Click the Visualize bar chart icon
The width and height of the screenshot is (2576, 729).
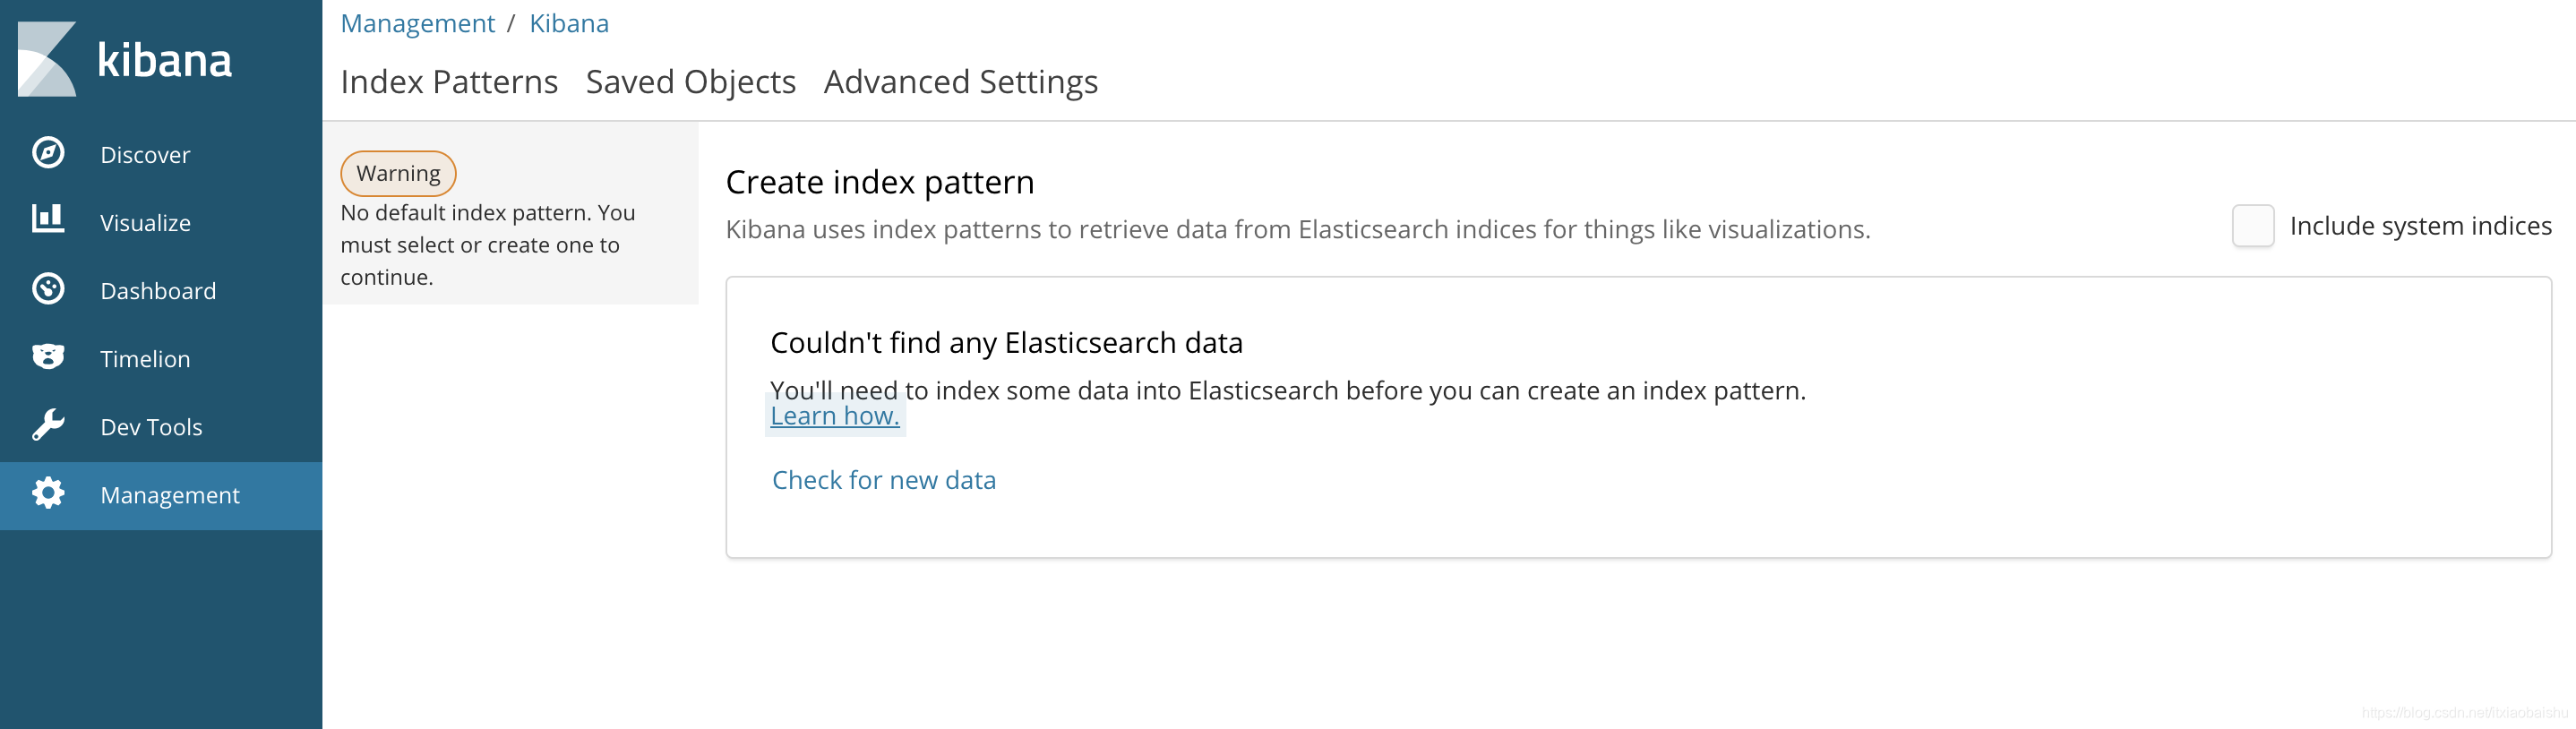[x=48, y=219]
